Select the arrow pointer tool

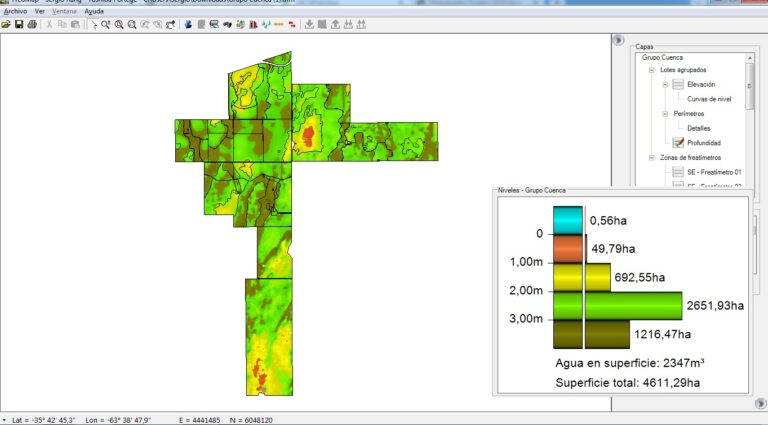point(93,24)
